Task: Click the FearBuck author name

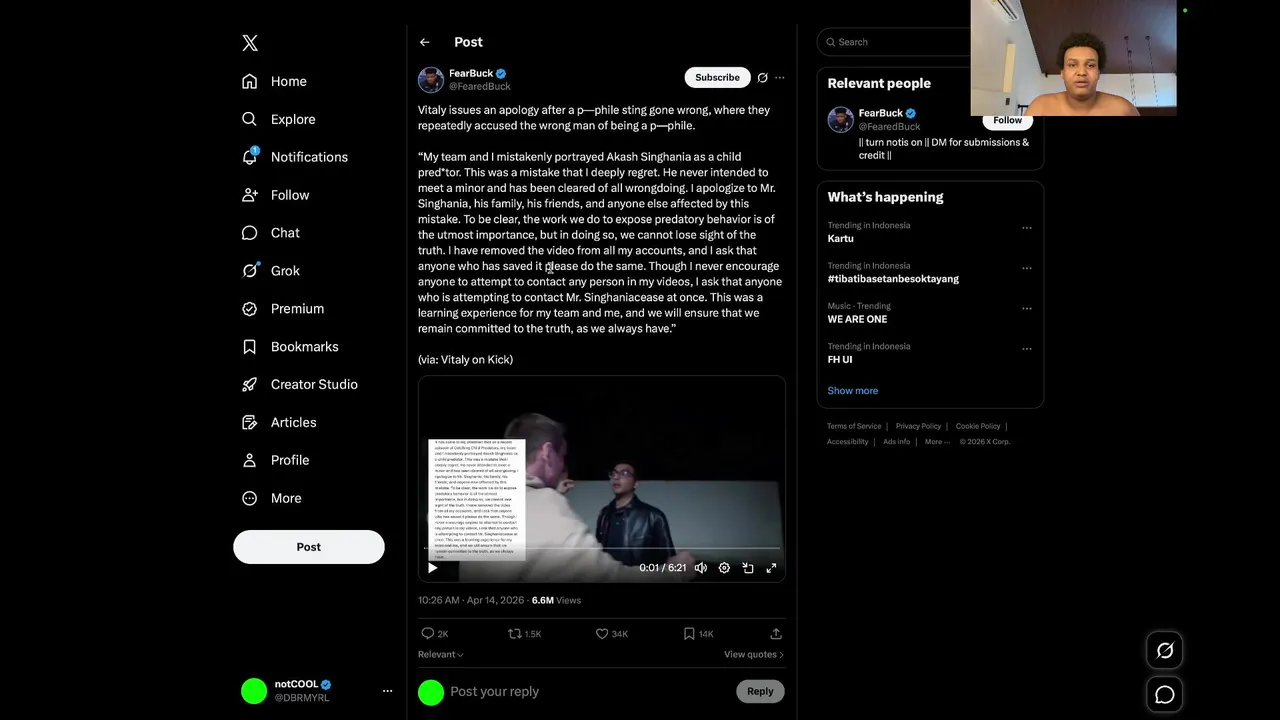Action: point(471,74)
